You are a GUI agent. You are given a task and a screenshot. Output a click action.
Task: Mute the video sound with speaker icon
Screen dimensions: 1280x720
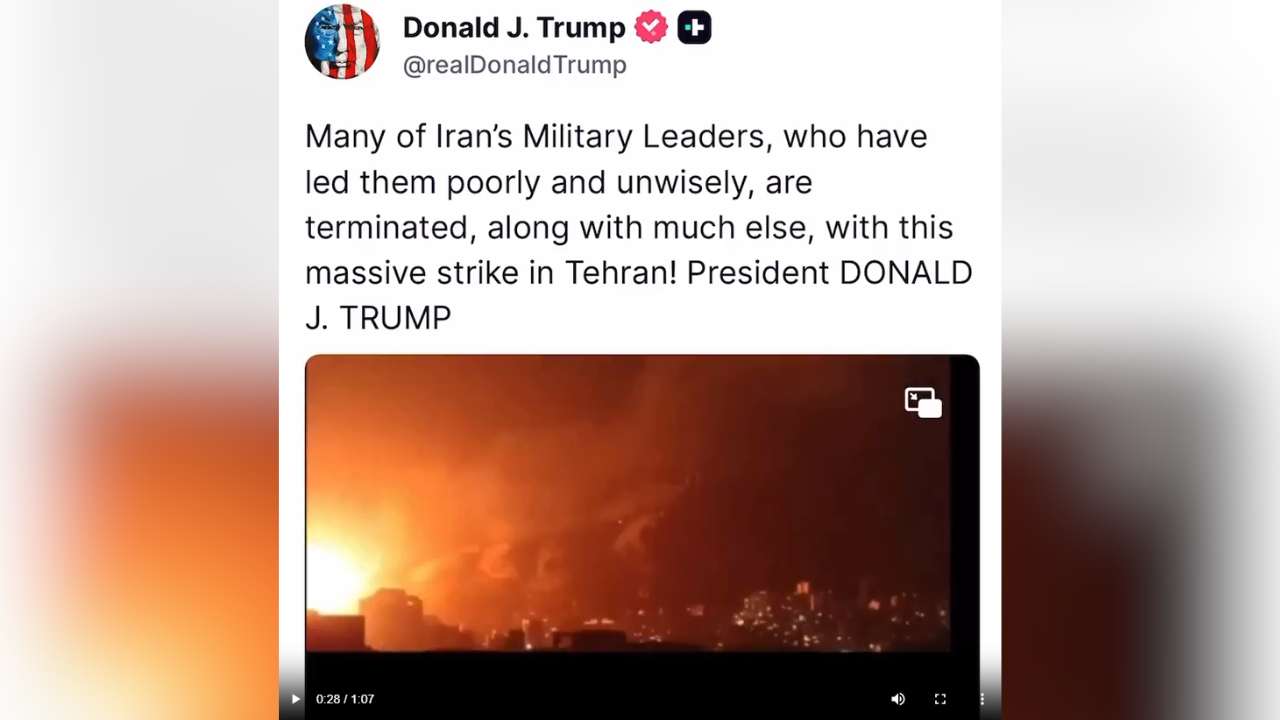click(898, 699)
